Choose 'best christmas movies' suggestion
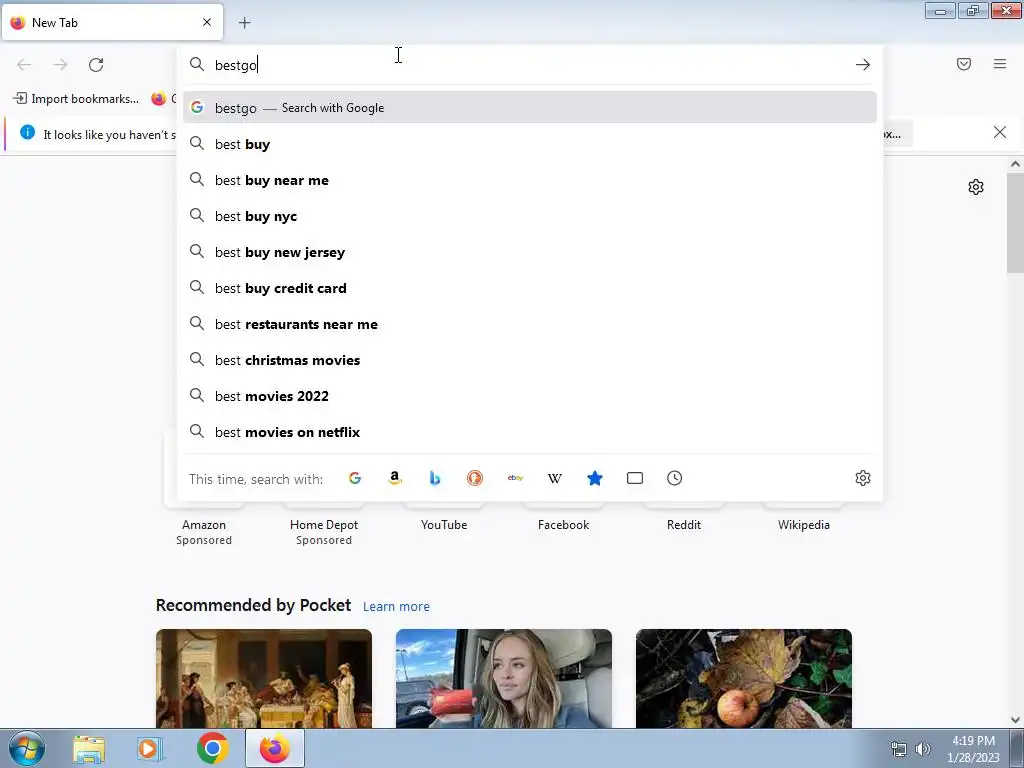The image size is (1024, 768). [x=530, y=360]
